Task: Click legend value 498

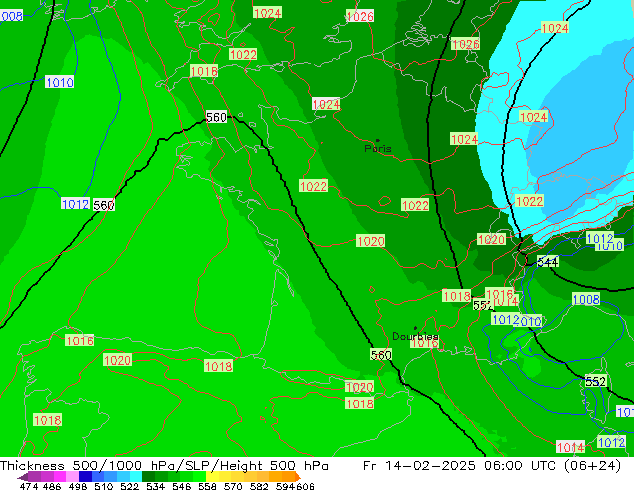Action: 78,486
